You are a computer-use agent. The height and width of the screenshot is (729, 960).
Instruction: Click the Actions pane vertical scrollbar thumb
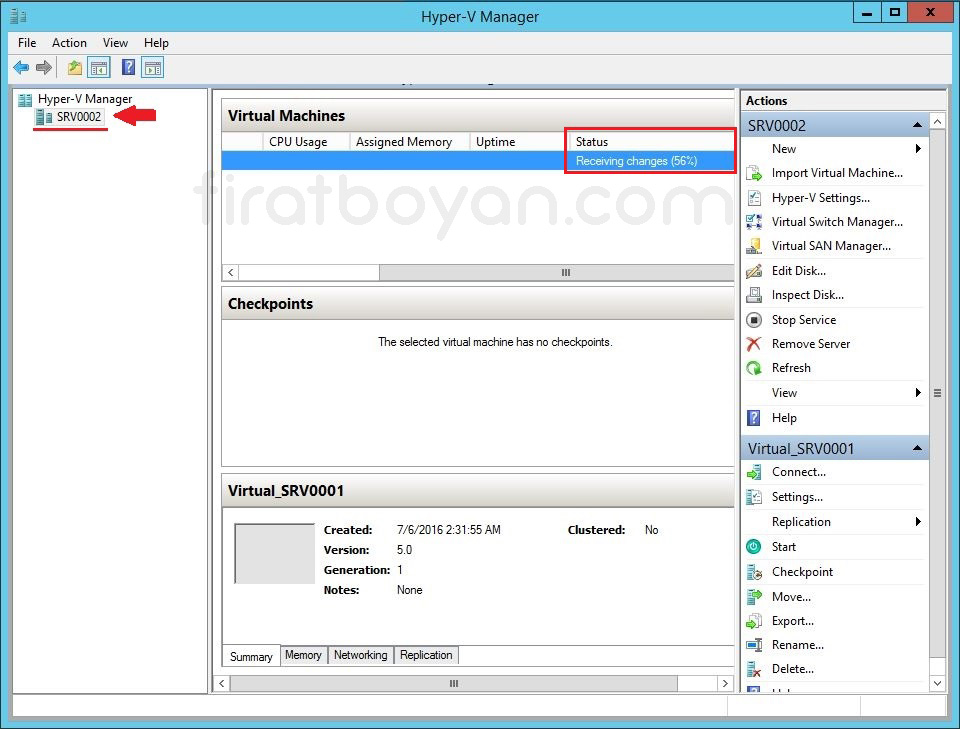click(x=937, y=393)
